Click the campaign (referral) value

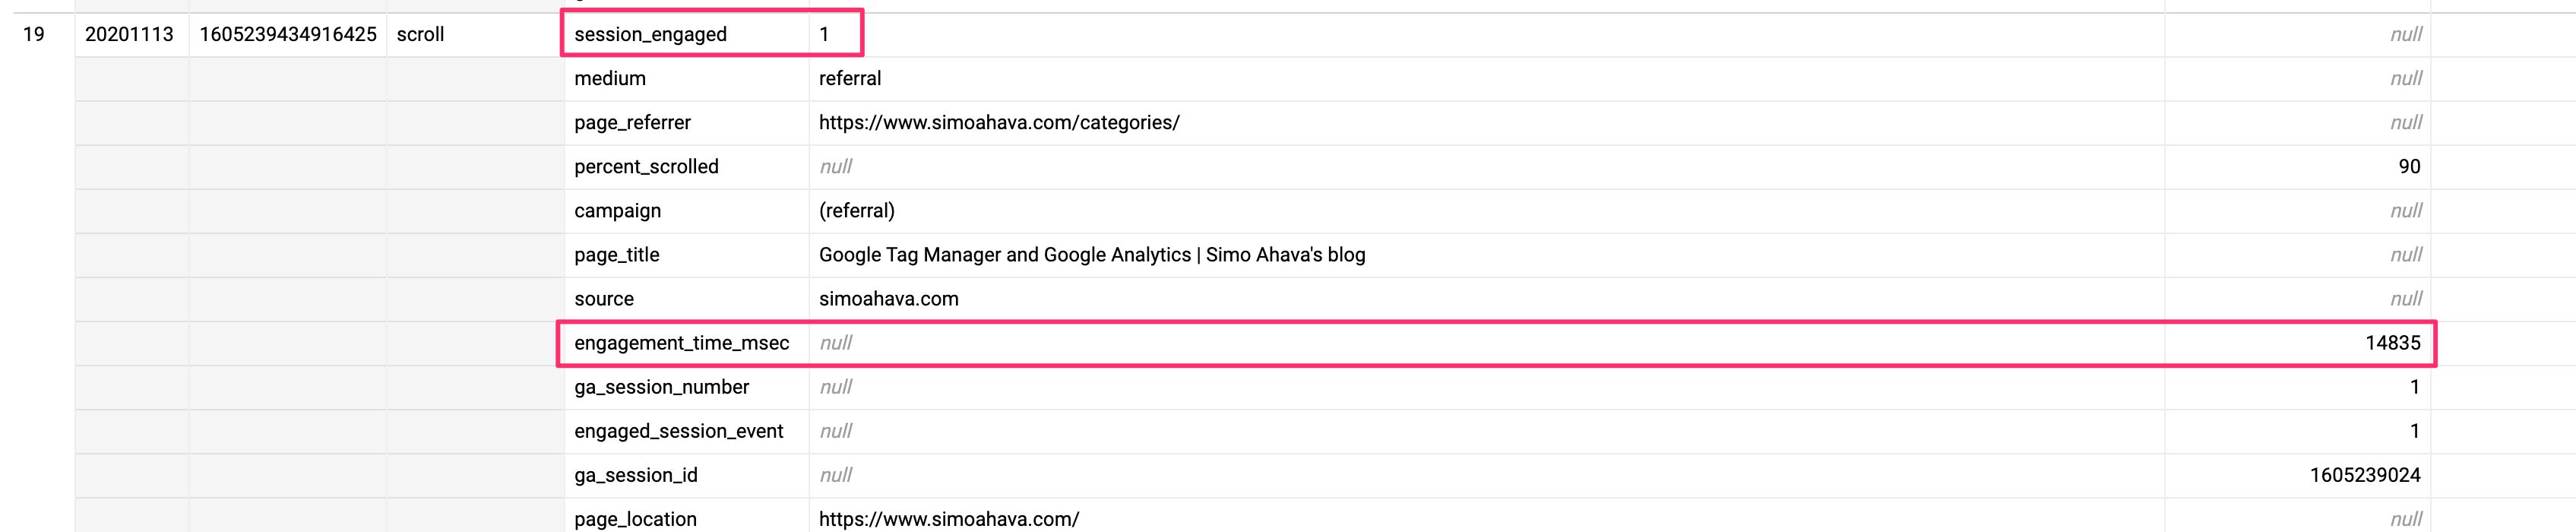[857, 211]
